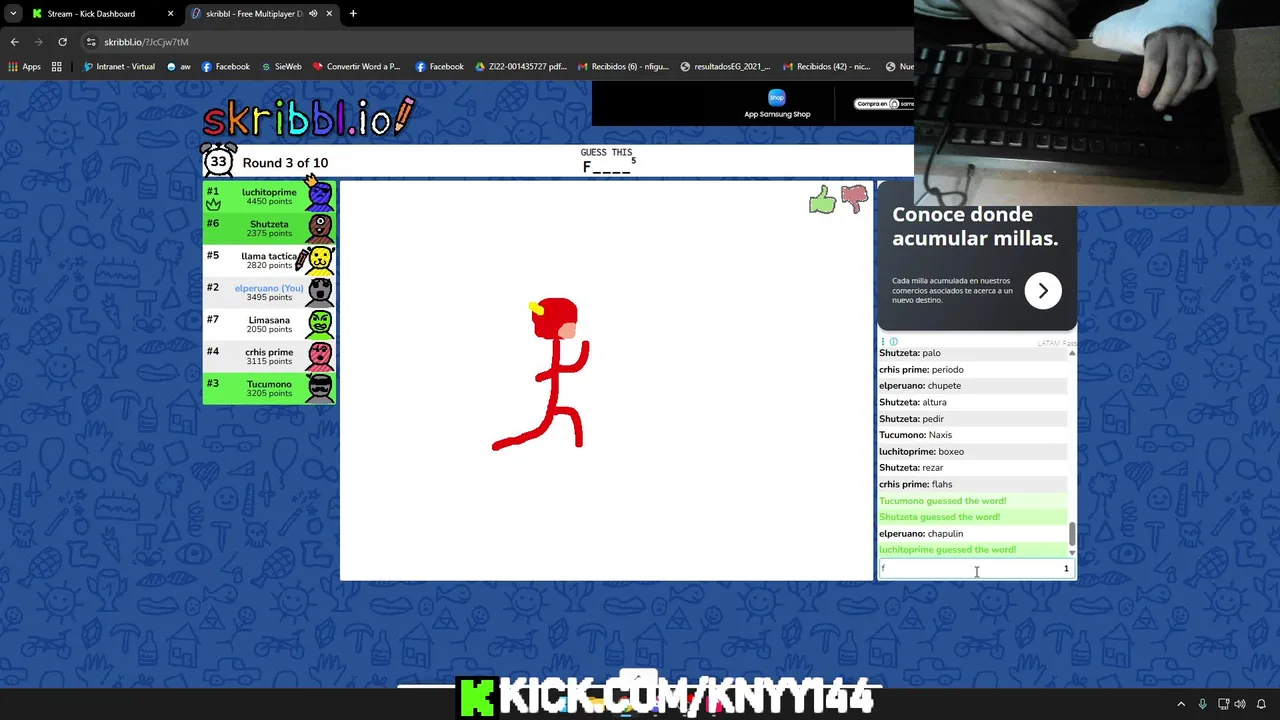Open the site information icon in address bar
The width and height of the screenshot is (1280, 720).
point(91,42)
